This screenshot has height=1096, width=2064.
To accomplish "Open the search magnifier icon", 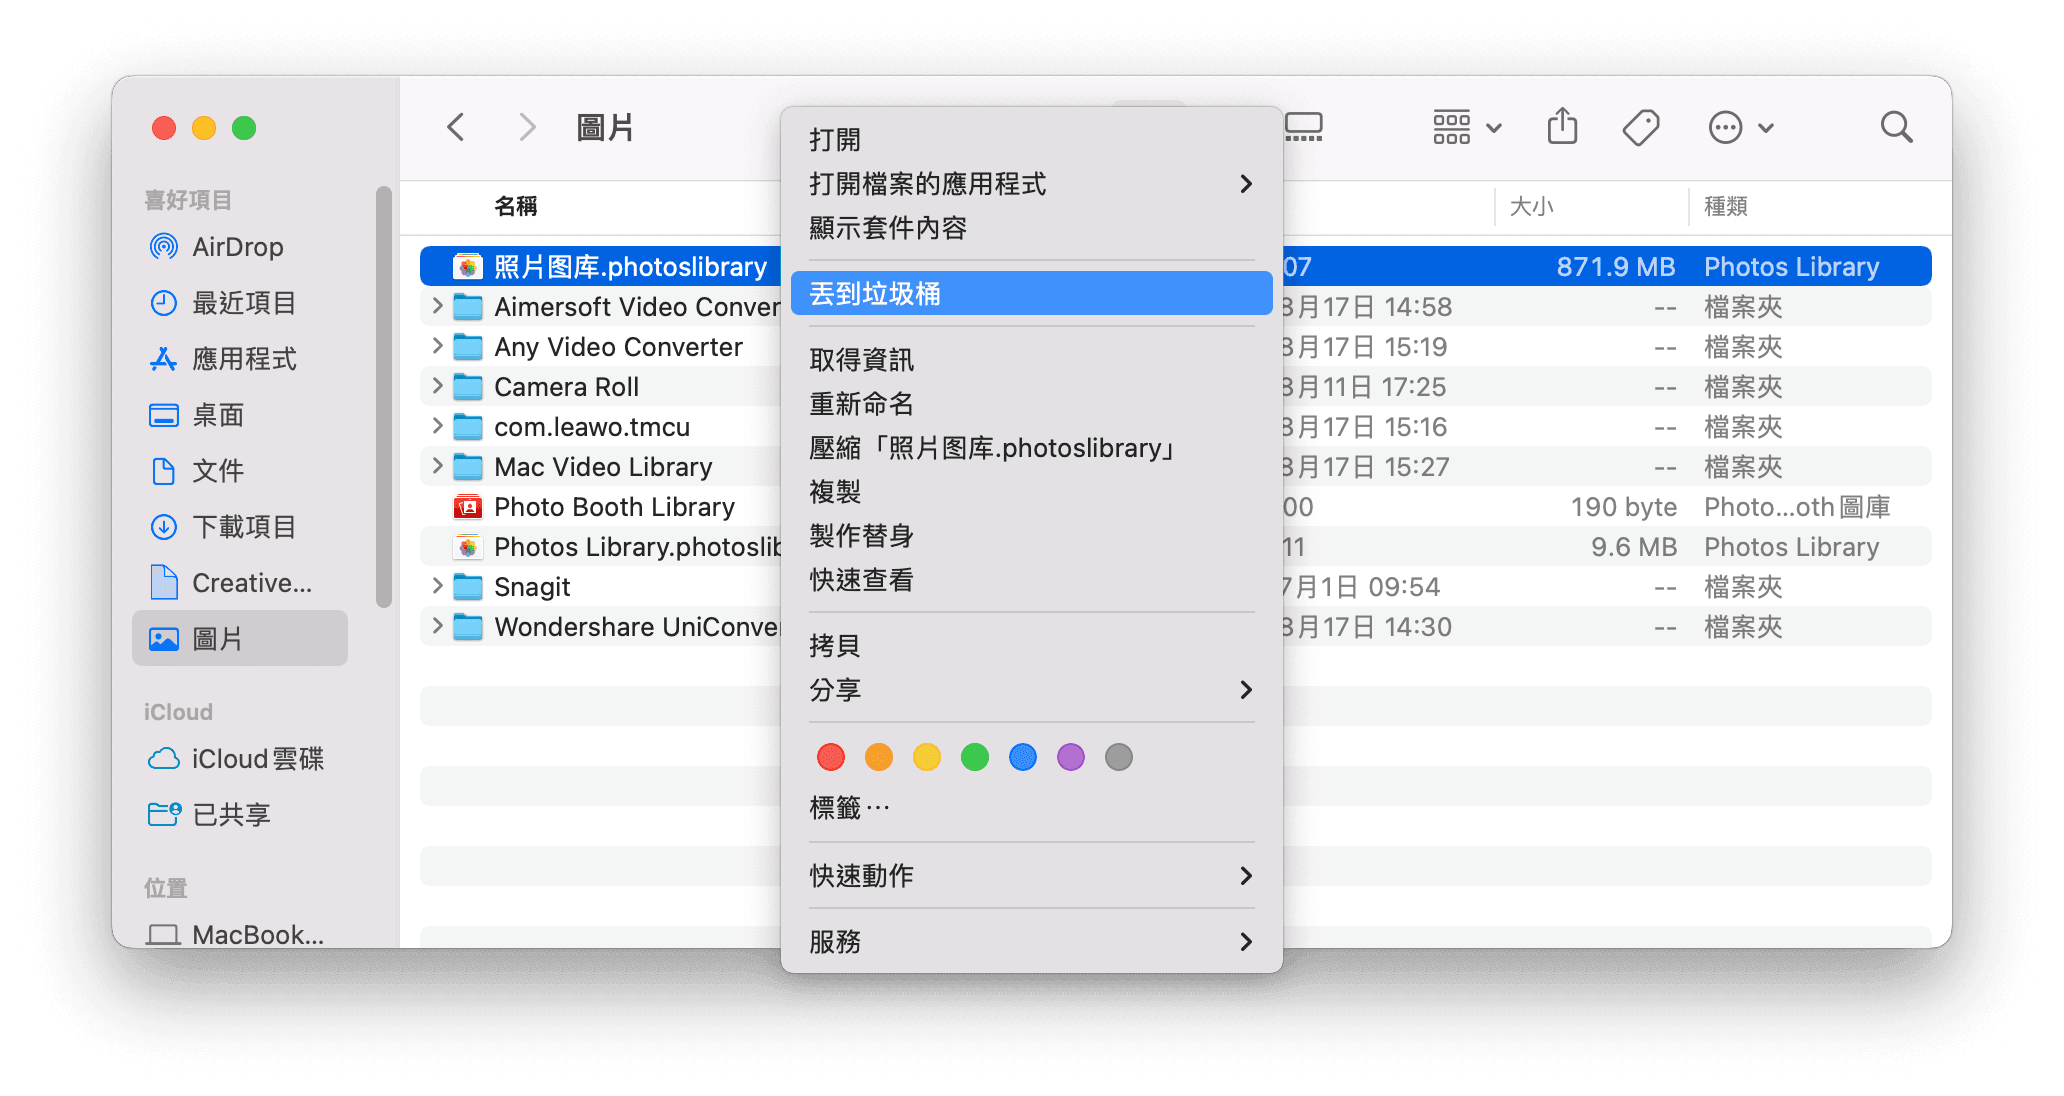I will (1895, 127).
